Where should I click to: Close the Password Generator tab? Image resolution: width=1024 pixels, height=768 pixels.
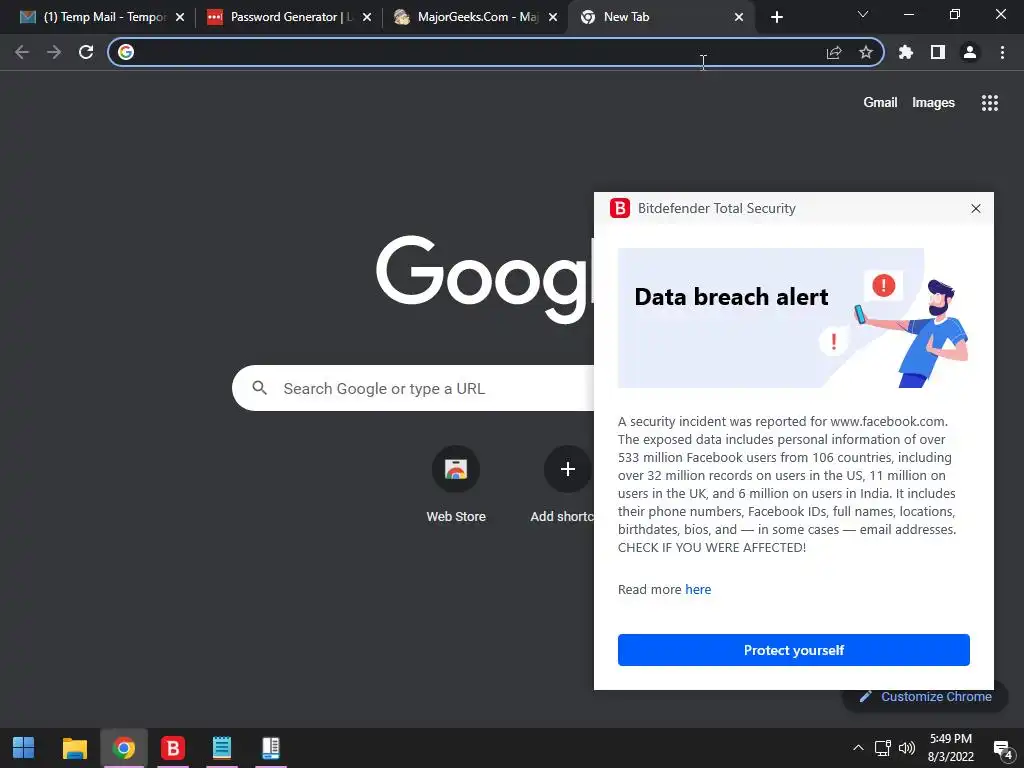(x=367, y=17)
